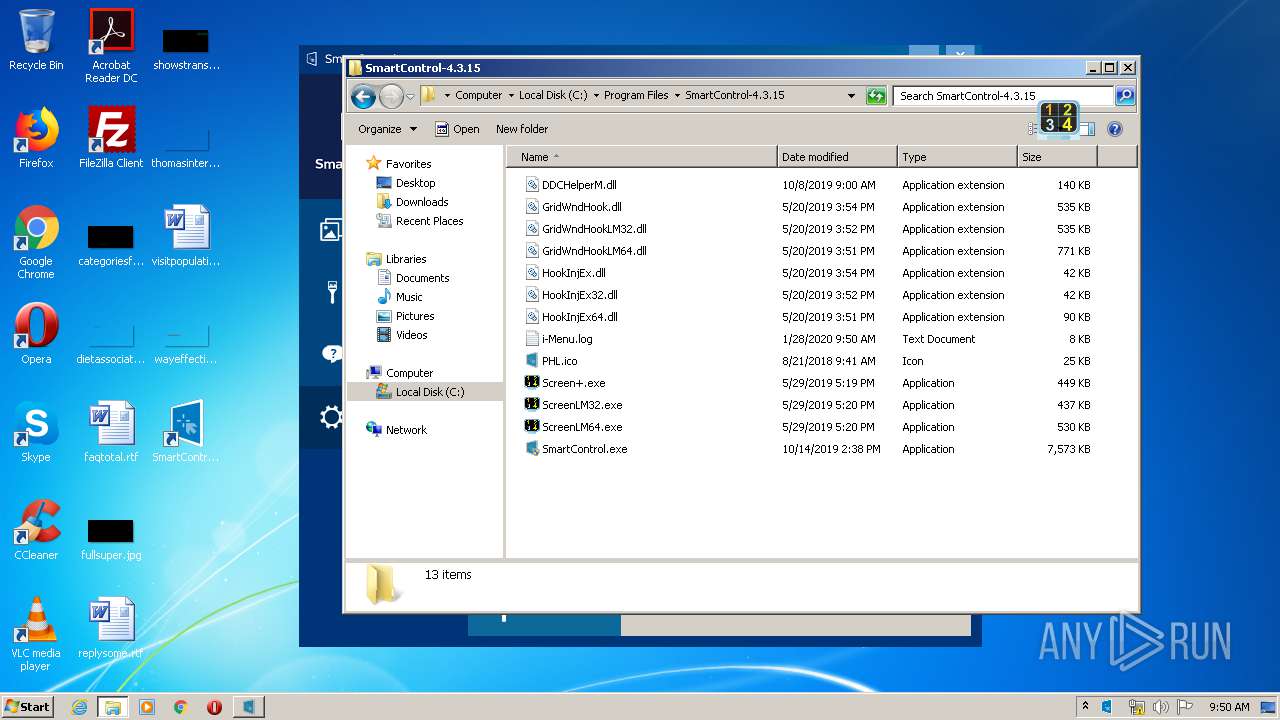Image resolution: width=1280 pixels, height=720 pixels.
Task: Open Opera desktop shortcut
Action: [36, 333]
